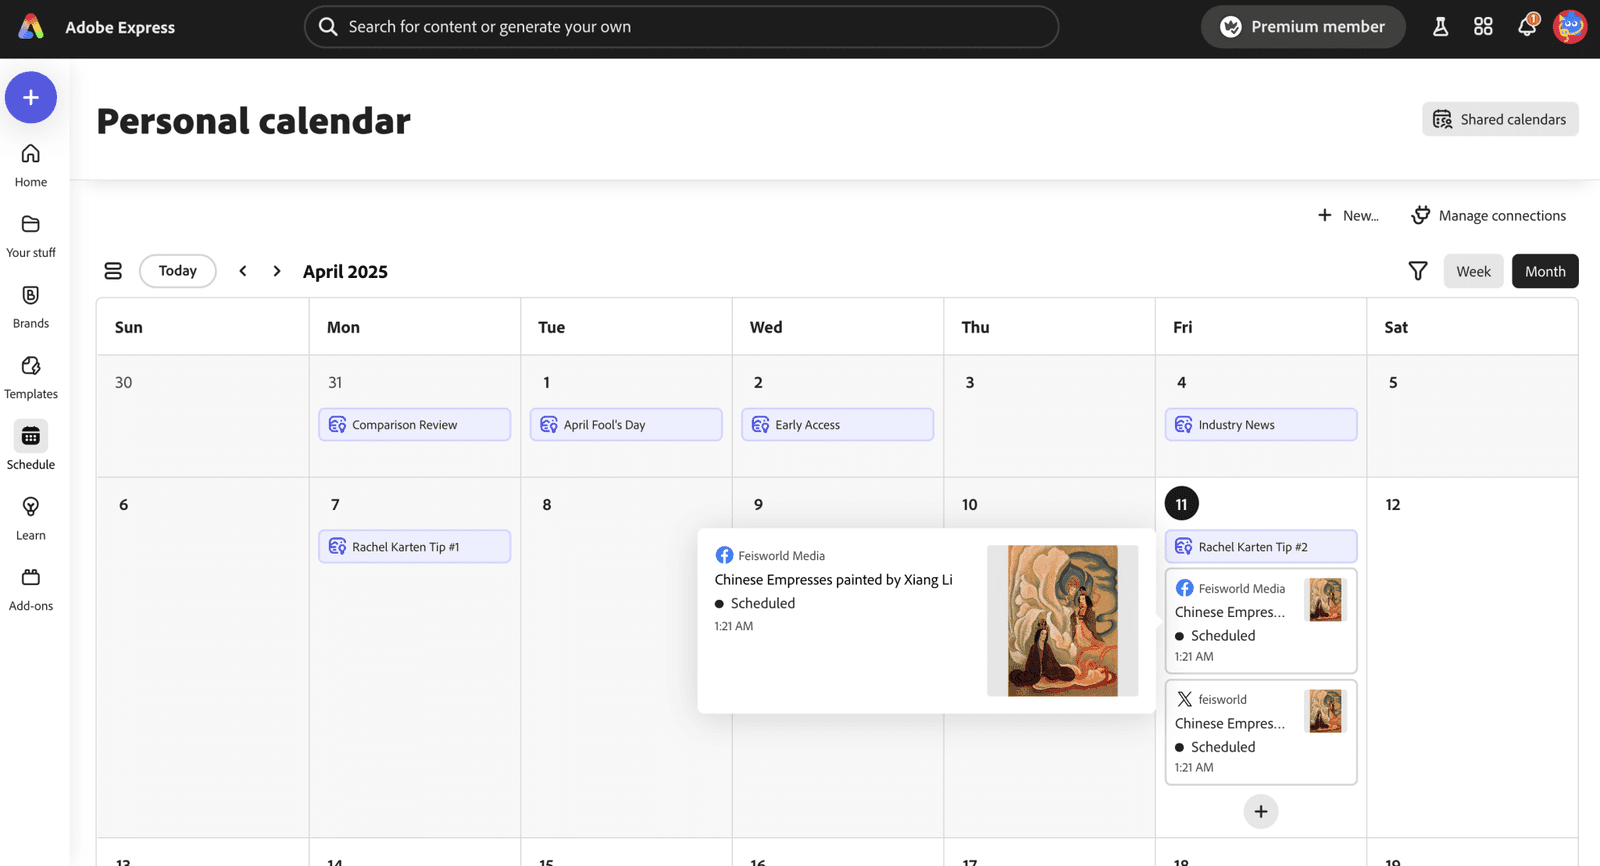Go to next month arrow
The height and width of the screenshot is (866, 1600).
(x=277, y=271)
